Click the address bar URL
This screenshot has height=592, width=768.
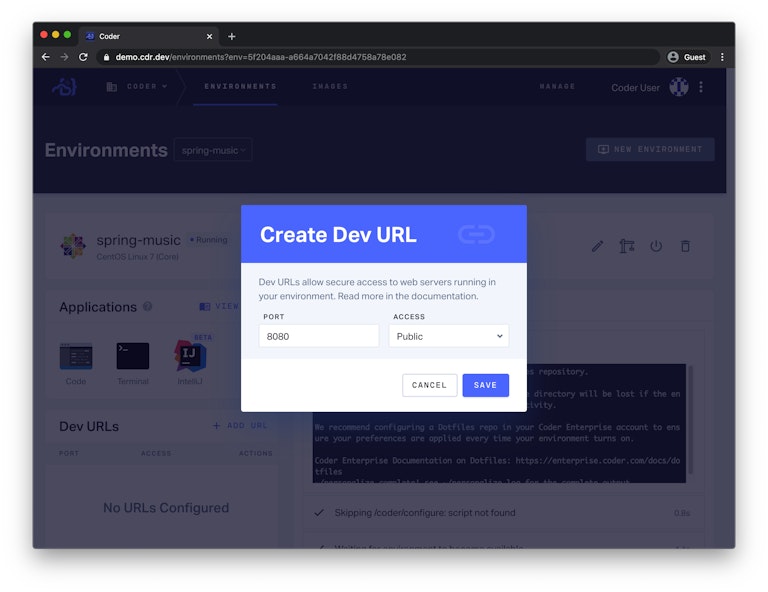click(261, 57)
